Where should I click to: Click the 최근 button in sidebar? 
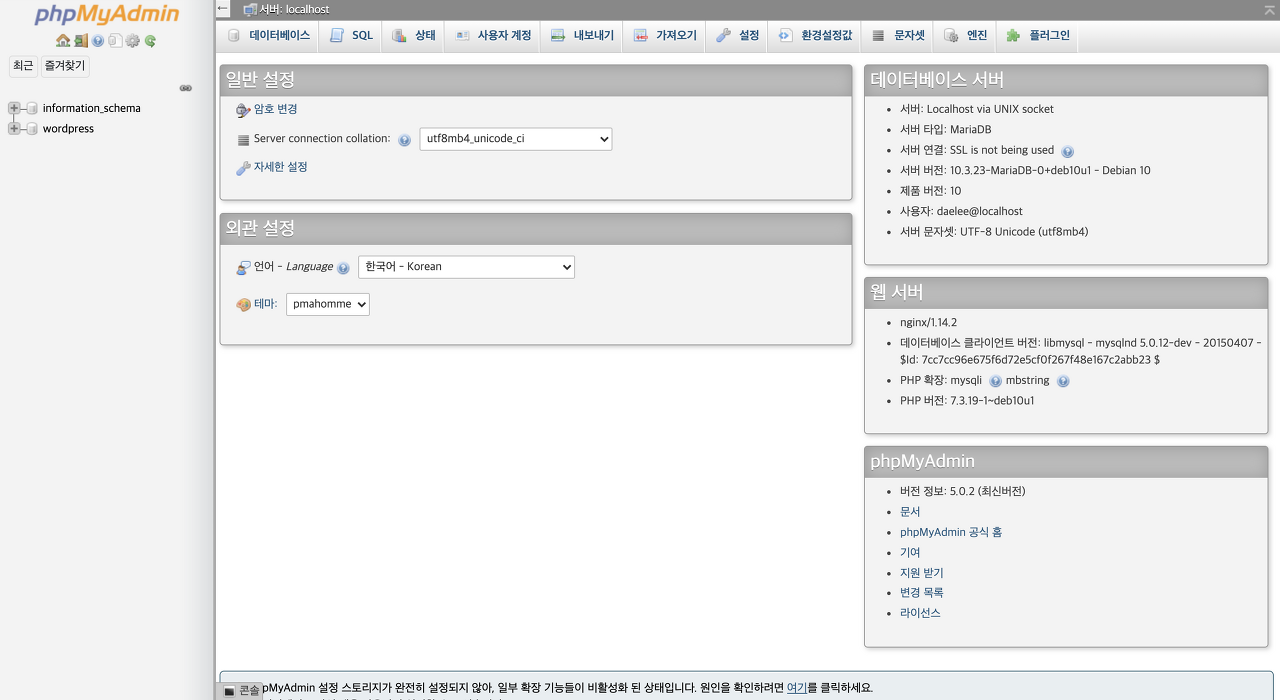click(x=23, y=66)
